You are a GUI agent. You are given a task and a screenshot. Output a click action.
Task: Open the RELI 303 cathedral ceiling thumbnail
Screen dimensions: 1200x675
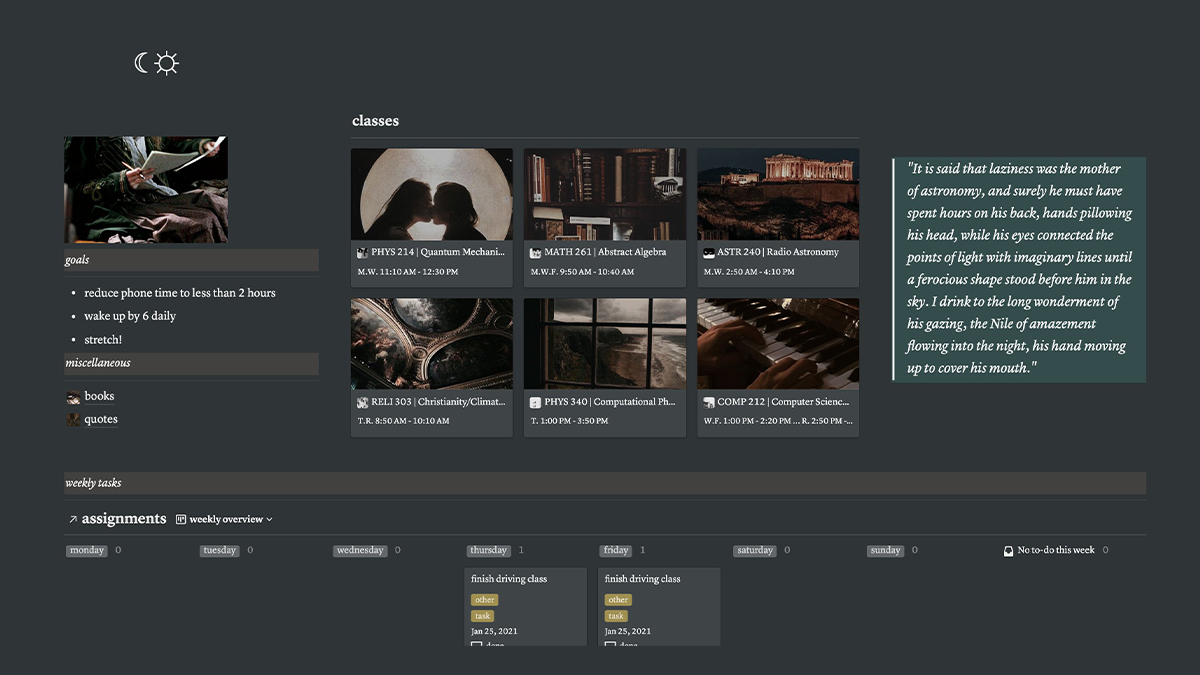[432, 343]
